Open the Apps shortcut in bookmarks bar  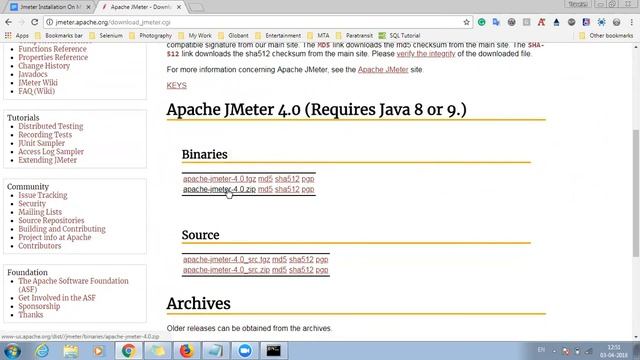(x=17, y=36)
